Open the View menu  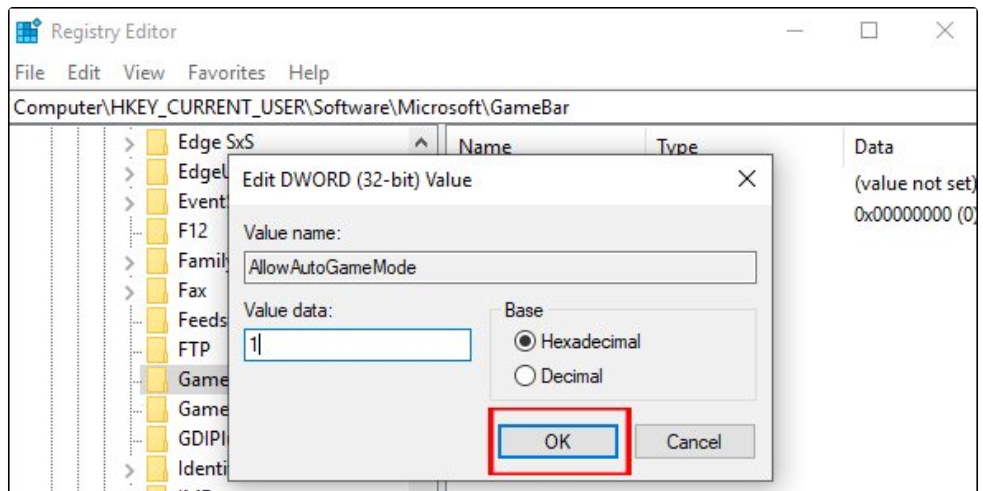coord(141,73)
